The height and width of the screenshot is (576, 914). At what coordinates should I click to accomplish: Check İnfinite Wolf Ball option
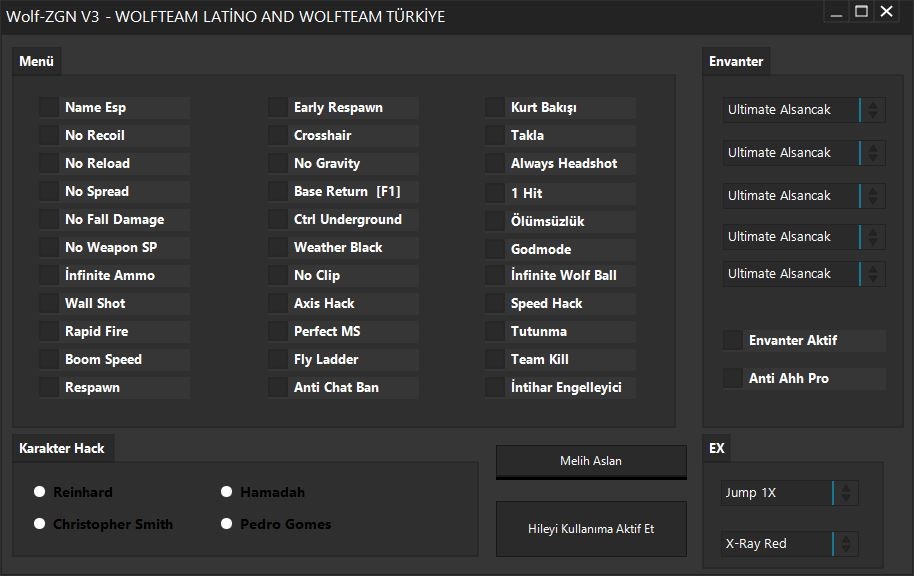(x=495, y=275)
